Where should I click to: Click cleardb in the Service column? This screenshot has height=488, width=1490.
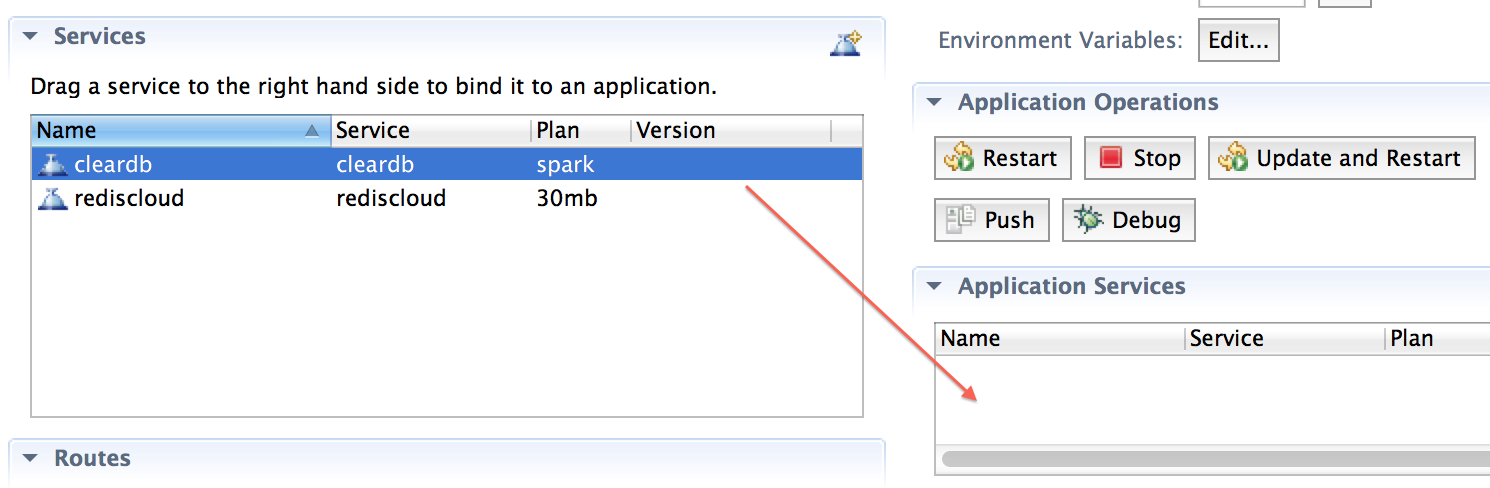point(375,164)
